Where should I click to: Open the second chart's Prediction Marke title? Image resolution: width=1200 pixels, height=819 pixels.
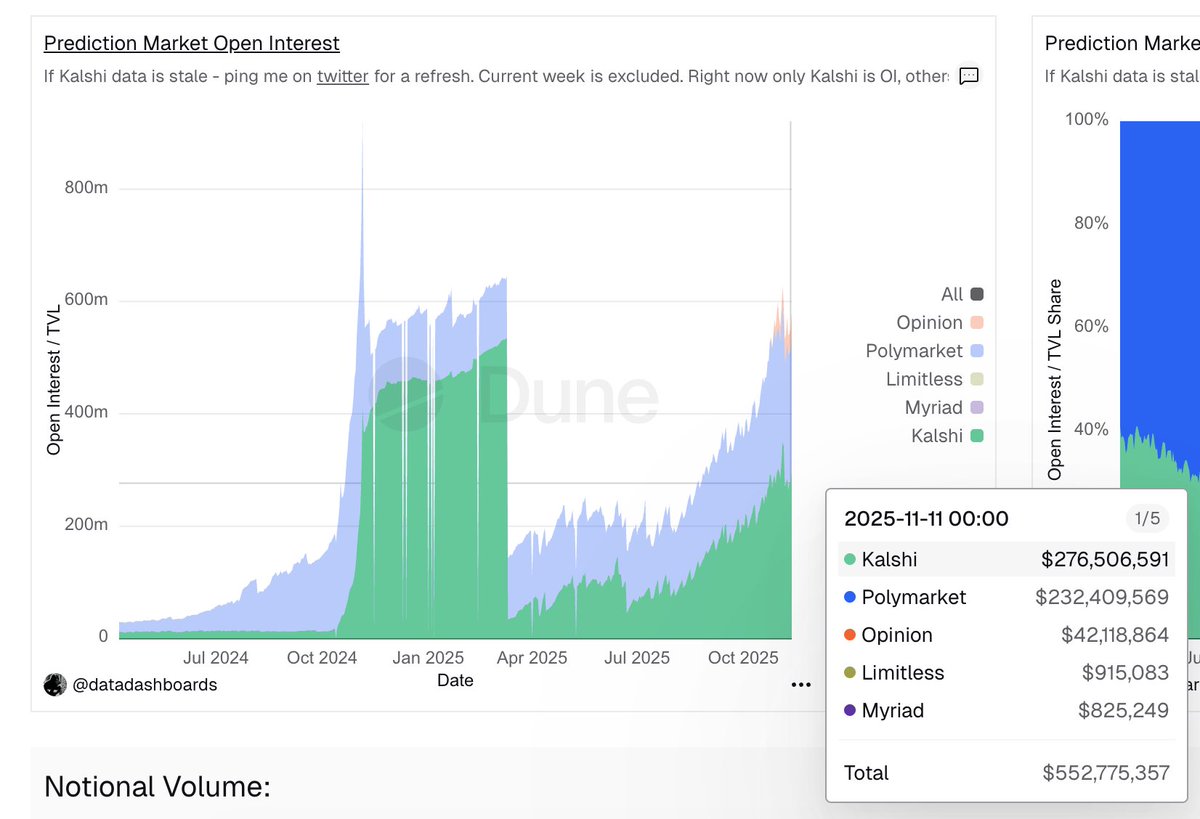(1122, 43)
